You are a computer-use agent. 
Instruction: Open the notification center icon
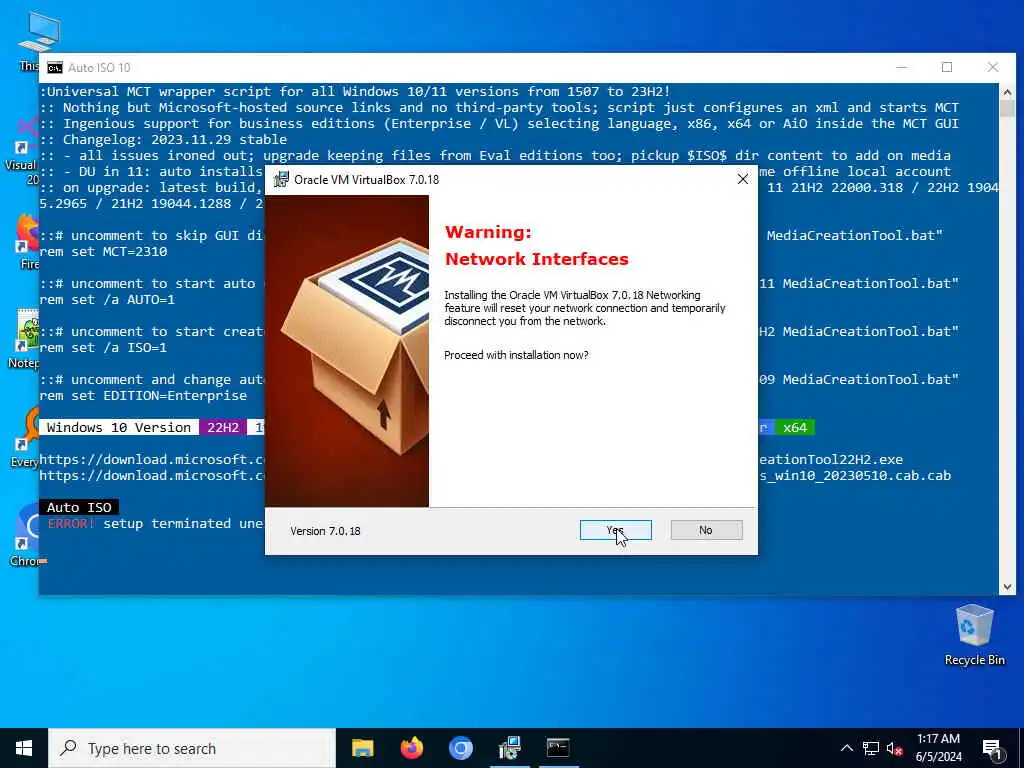point(992,748)
